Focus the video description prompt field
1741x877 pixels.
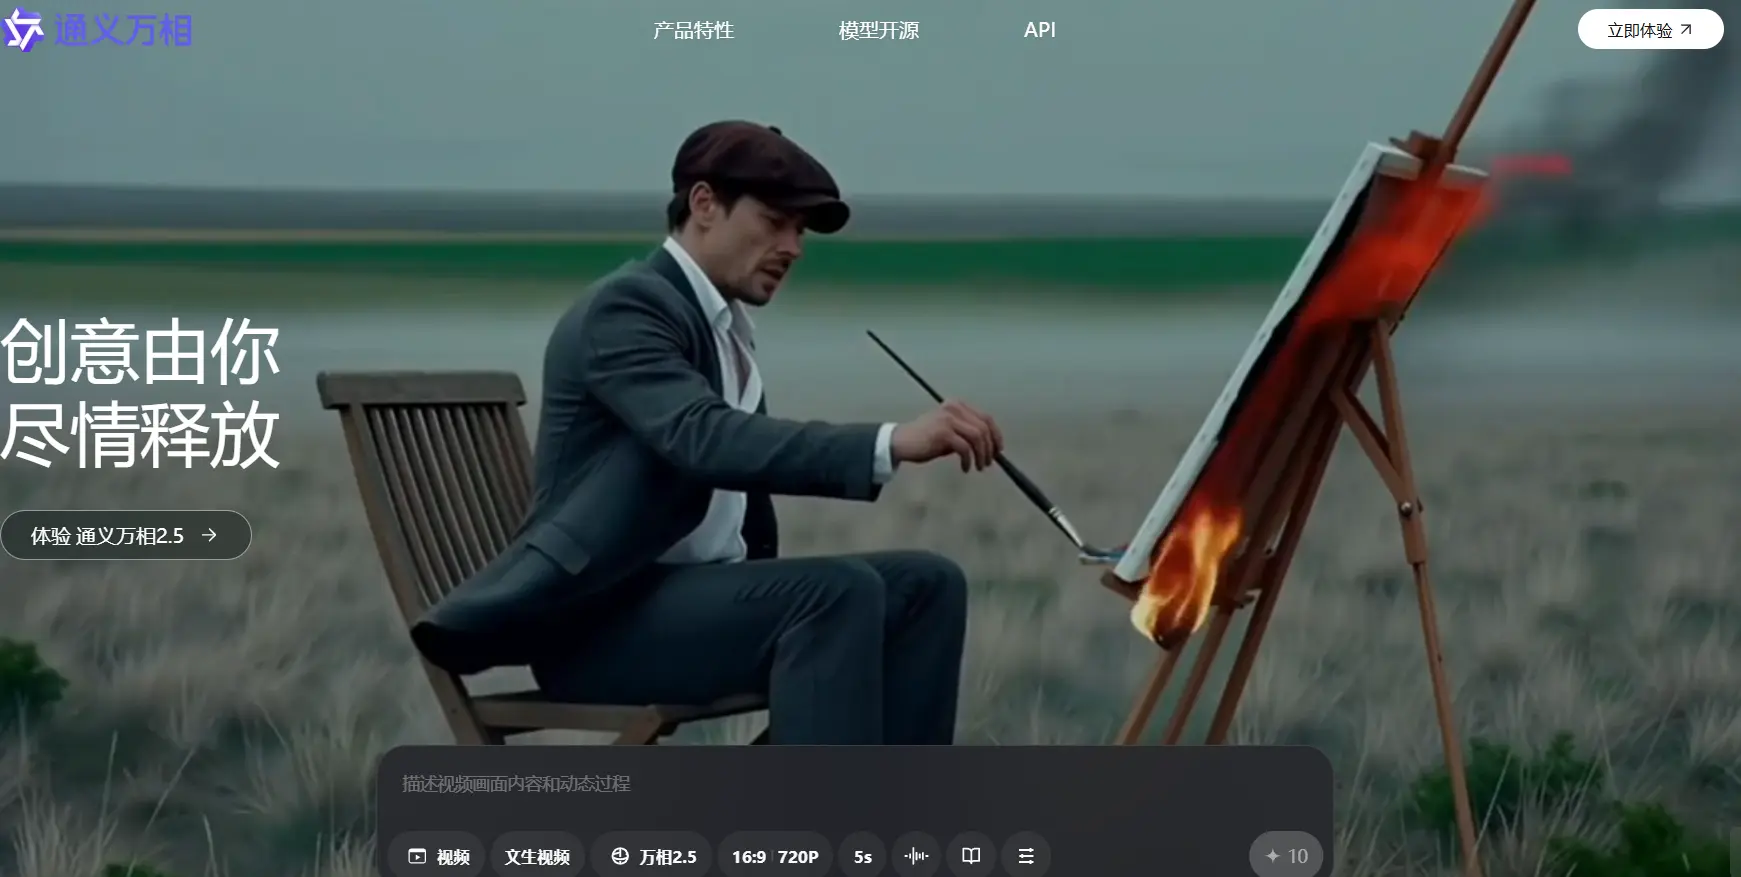coord(855,784)
